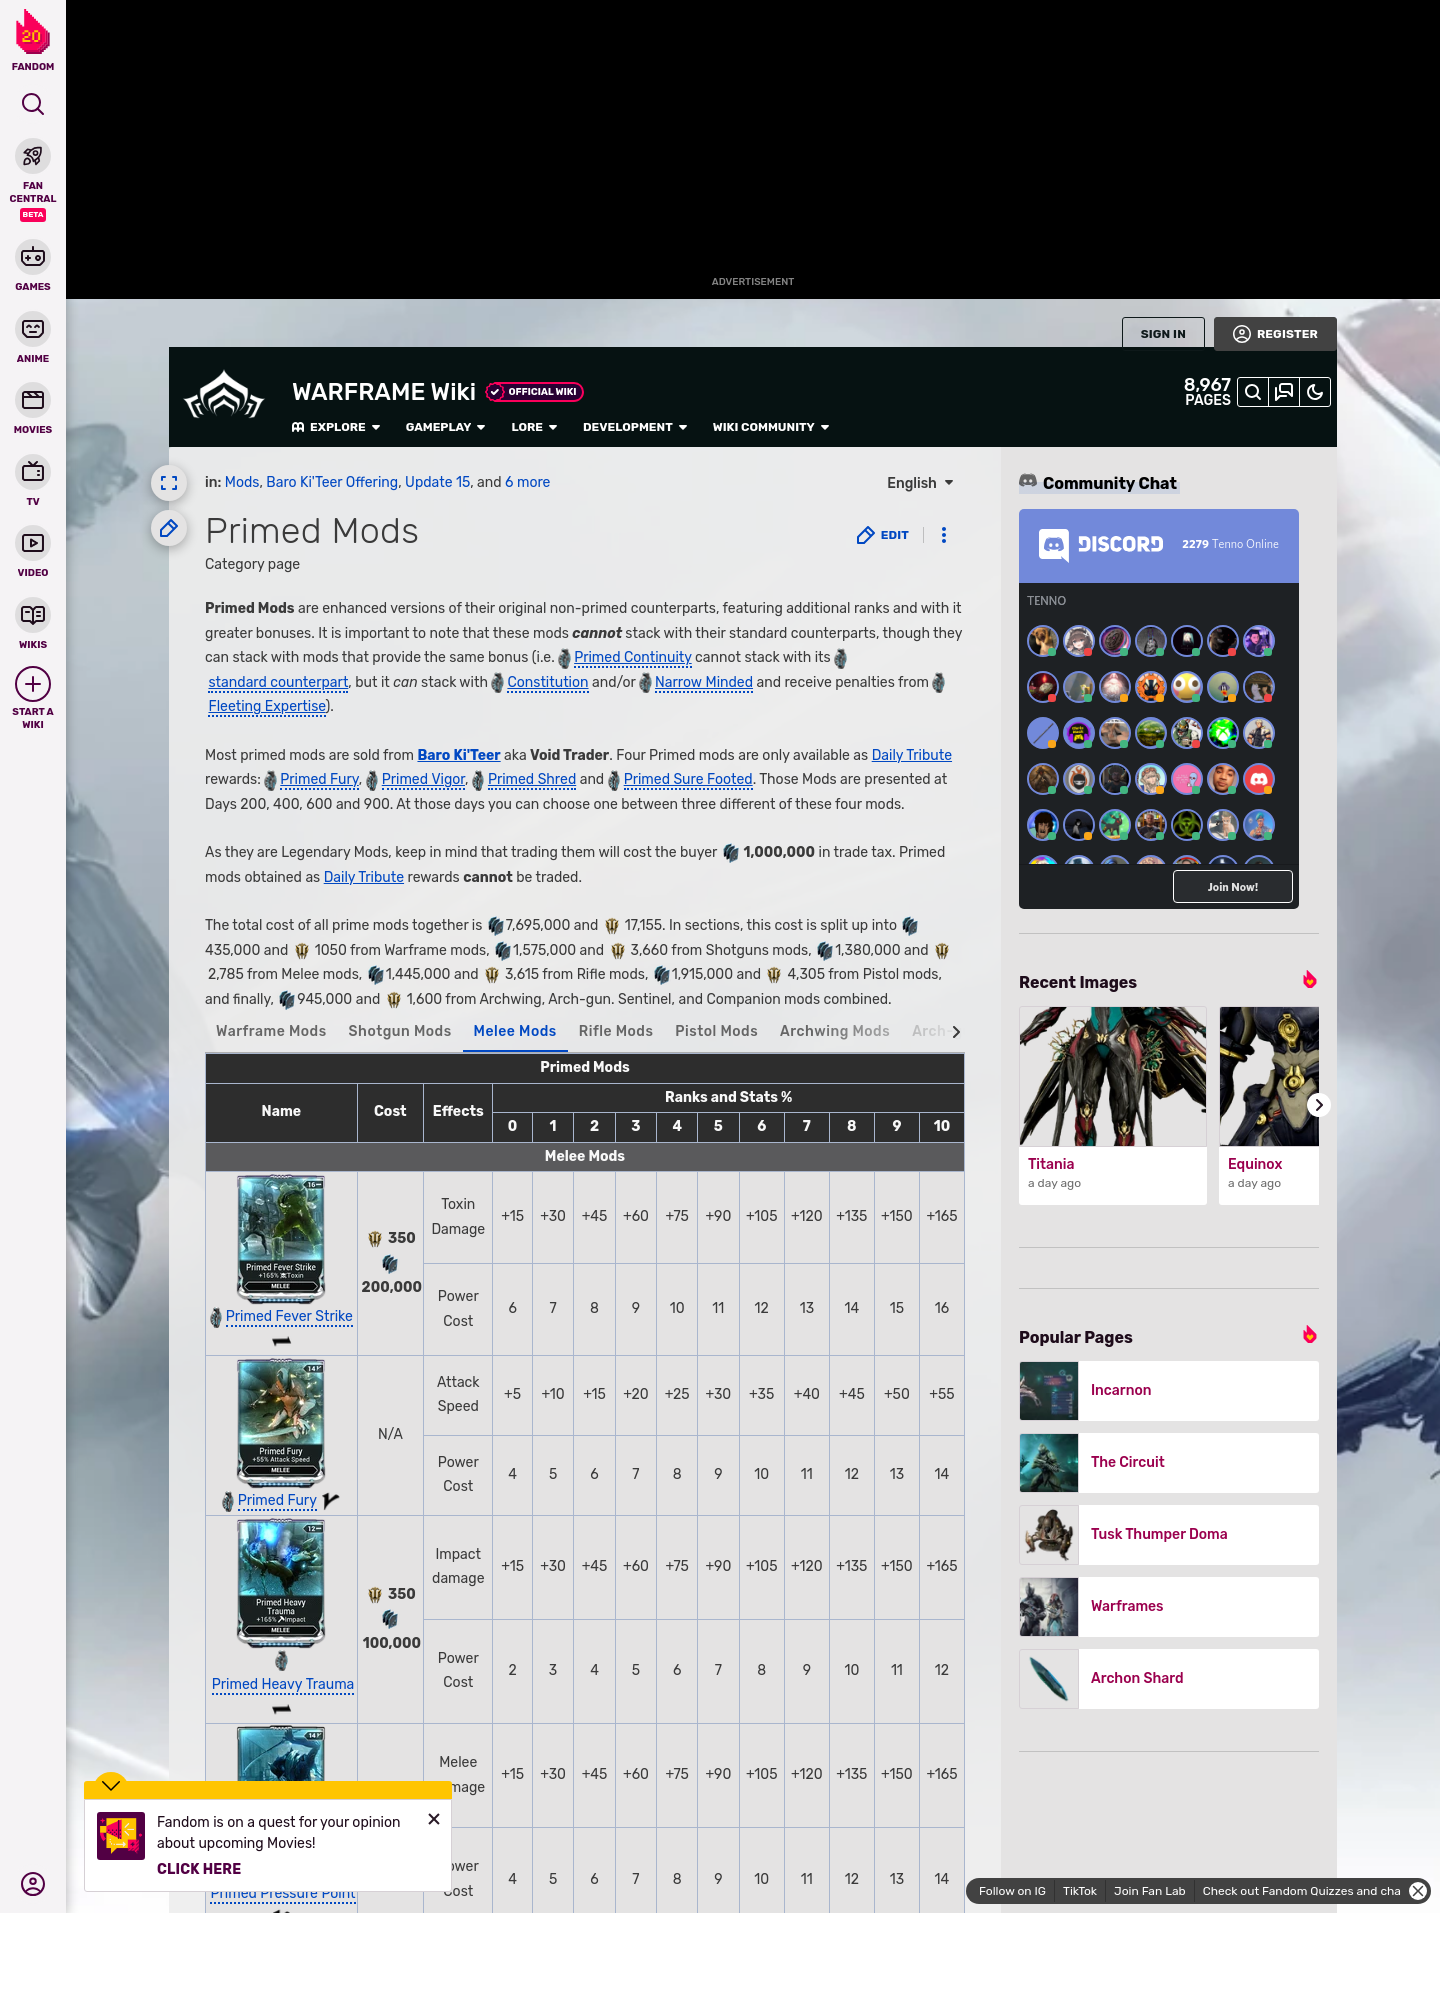Click the Warframe Wiki lotus logo
The height and width of the screenshot is (2000, 1440).
[x=224, y=396]
